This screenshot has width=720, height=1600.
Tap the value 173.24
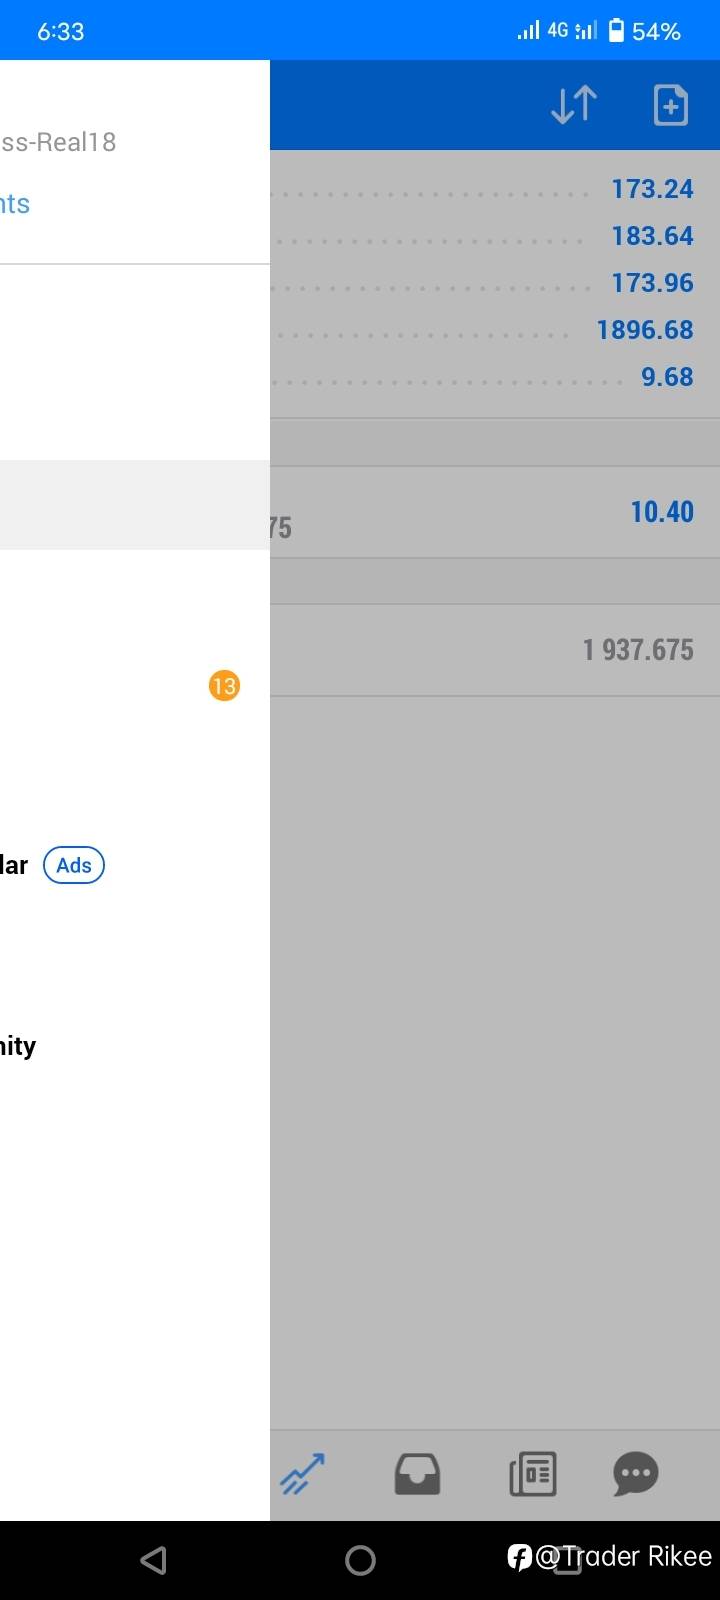pyautogui.click(x=652, y=189)
